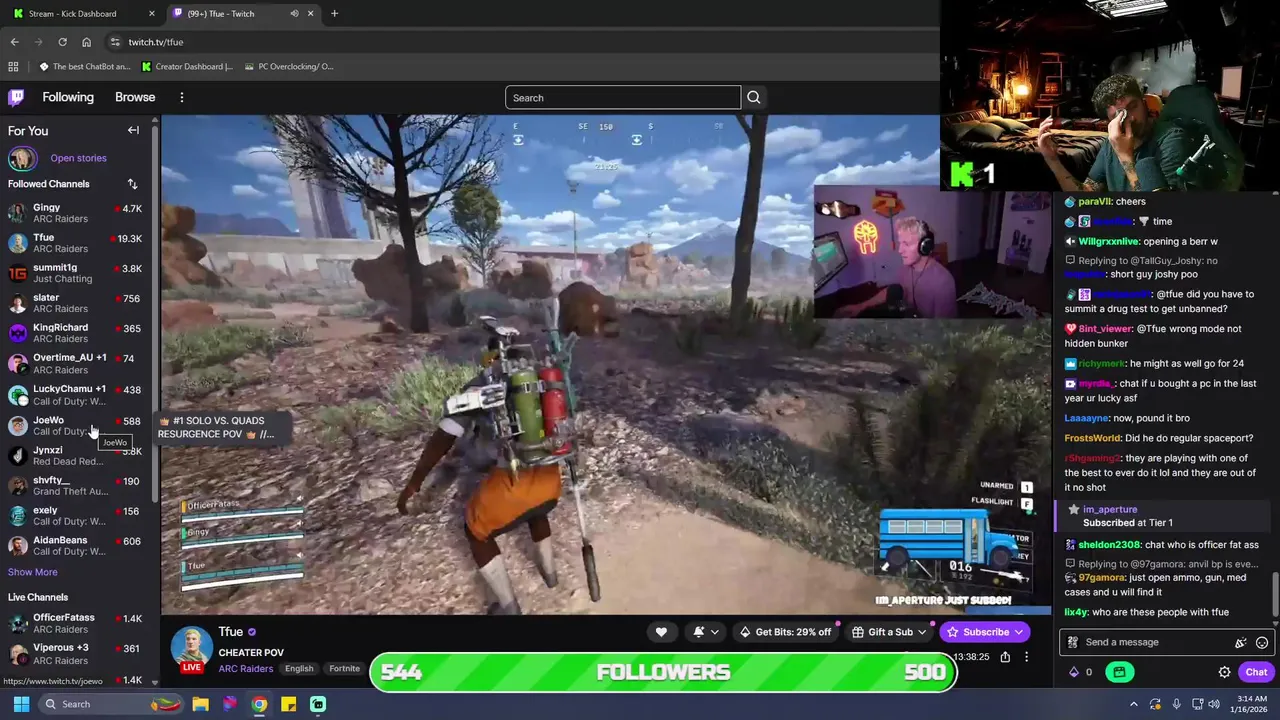Open the three-dot more menu beside Browse
Screen dimensions: 1280x720
pyautogui.click(x=181, y=97)
